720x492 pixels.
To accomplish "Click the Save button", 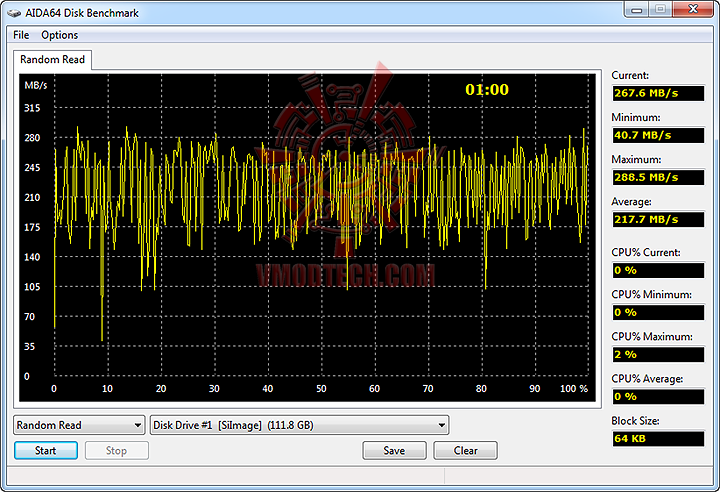I will 394,451.
